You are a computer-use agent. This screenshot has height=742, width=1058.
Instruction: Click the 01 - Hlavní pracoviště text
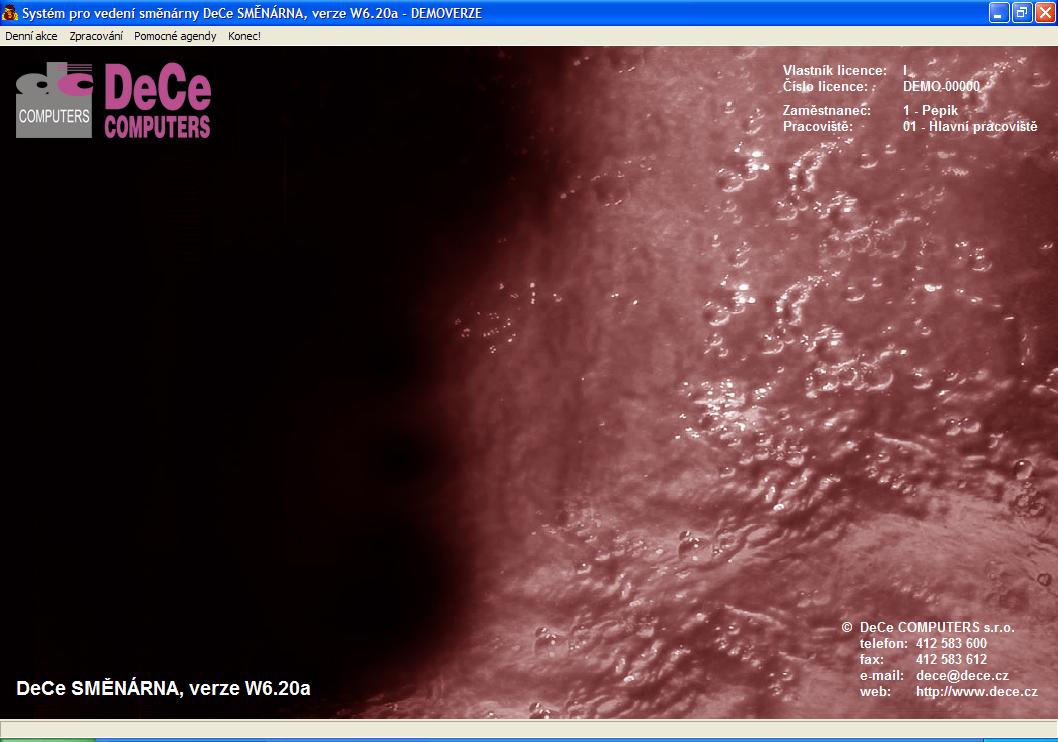pos(970,126)
